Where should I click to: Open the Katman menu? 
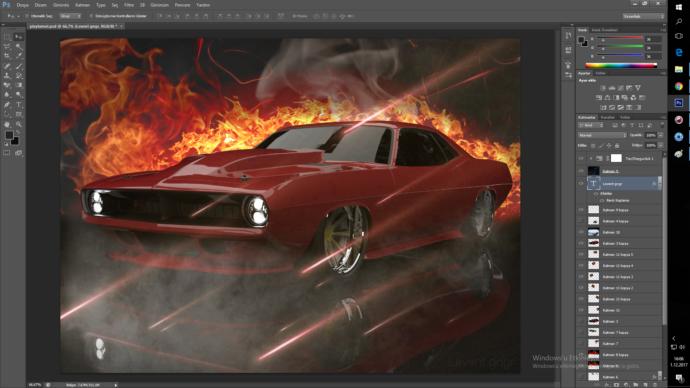point(82,5)
